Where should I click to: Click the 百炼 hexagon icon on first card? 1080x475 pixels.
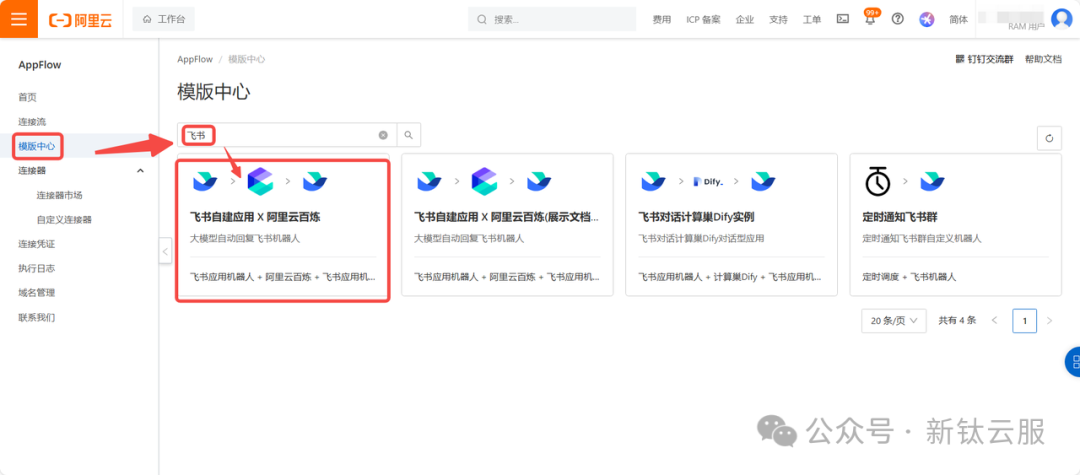tap(260, 181)
